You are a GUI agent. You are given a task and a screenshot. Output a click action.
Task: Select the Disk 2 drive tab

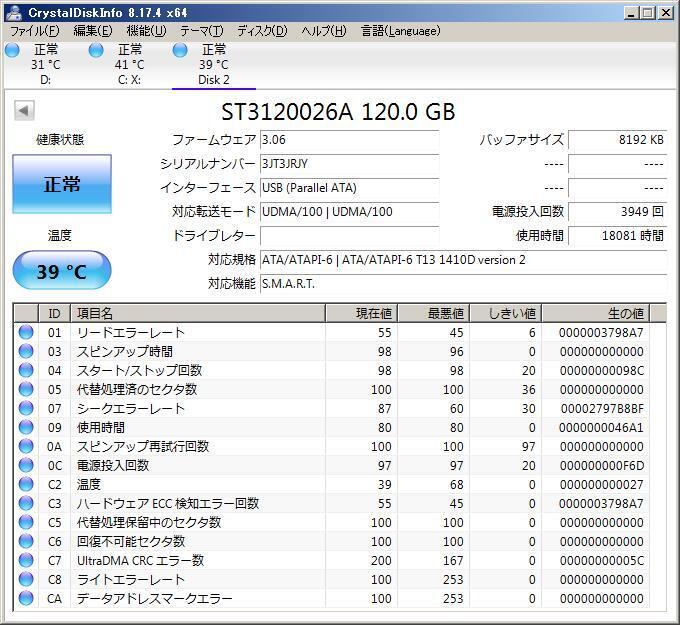(214, 65)
